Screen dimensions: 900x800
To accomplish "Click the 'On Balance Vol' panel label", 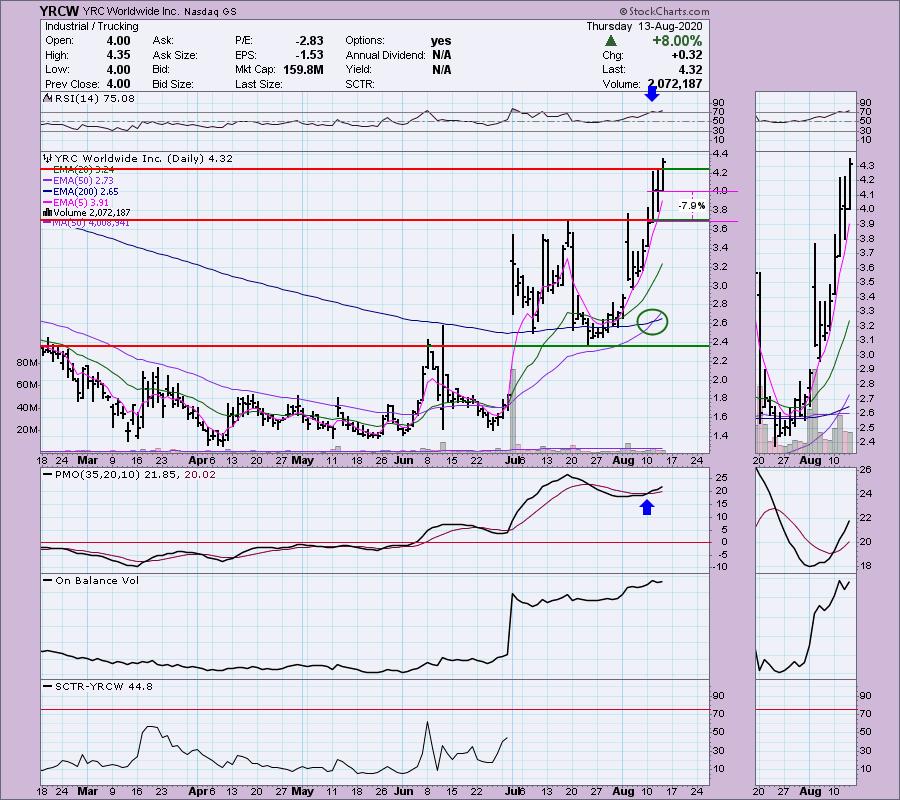I will pyautogui.click(x=97, y=581).
